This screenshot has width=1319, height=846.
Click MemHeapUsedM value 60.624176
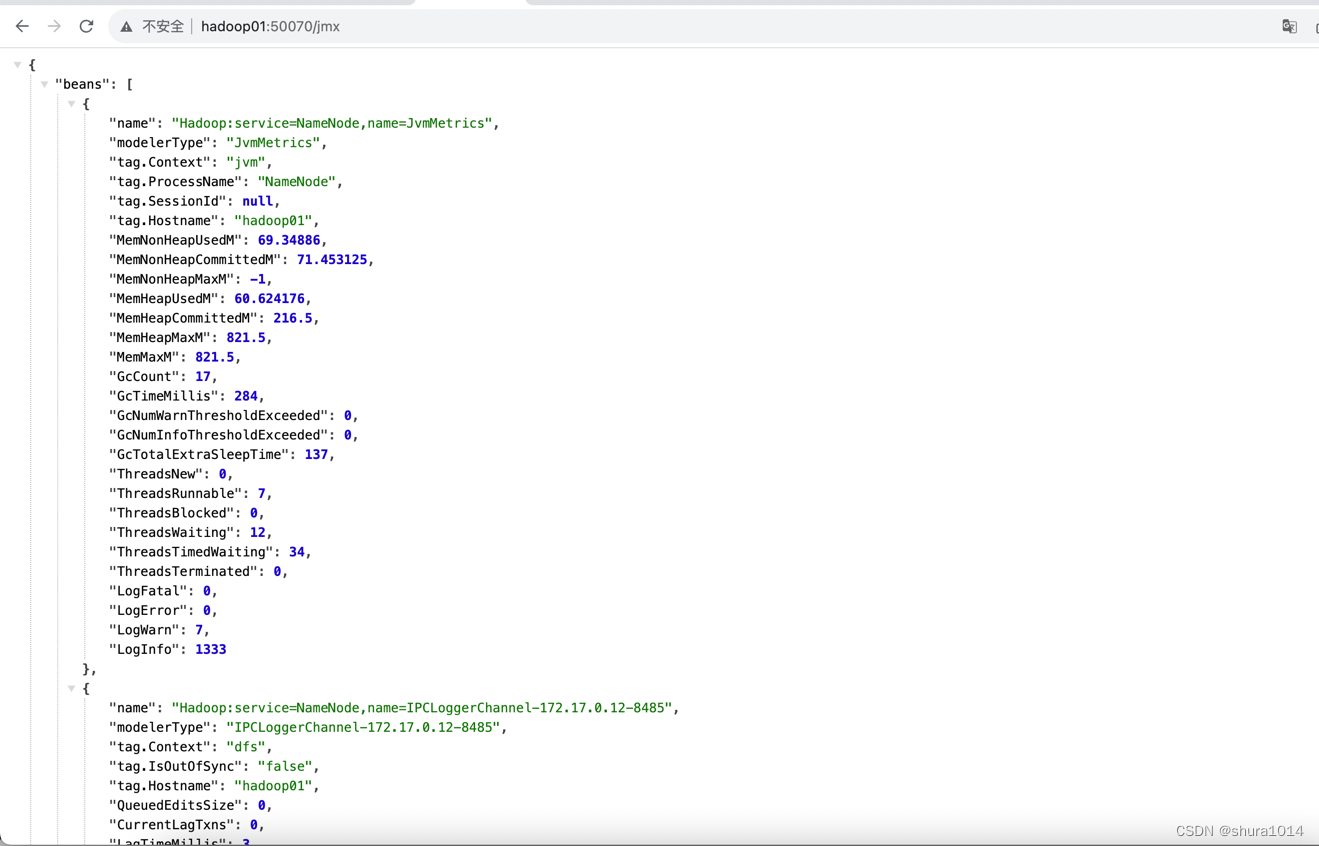269,299
